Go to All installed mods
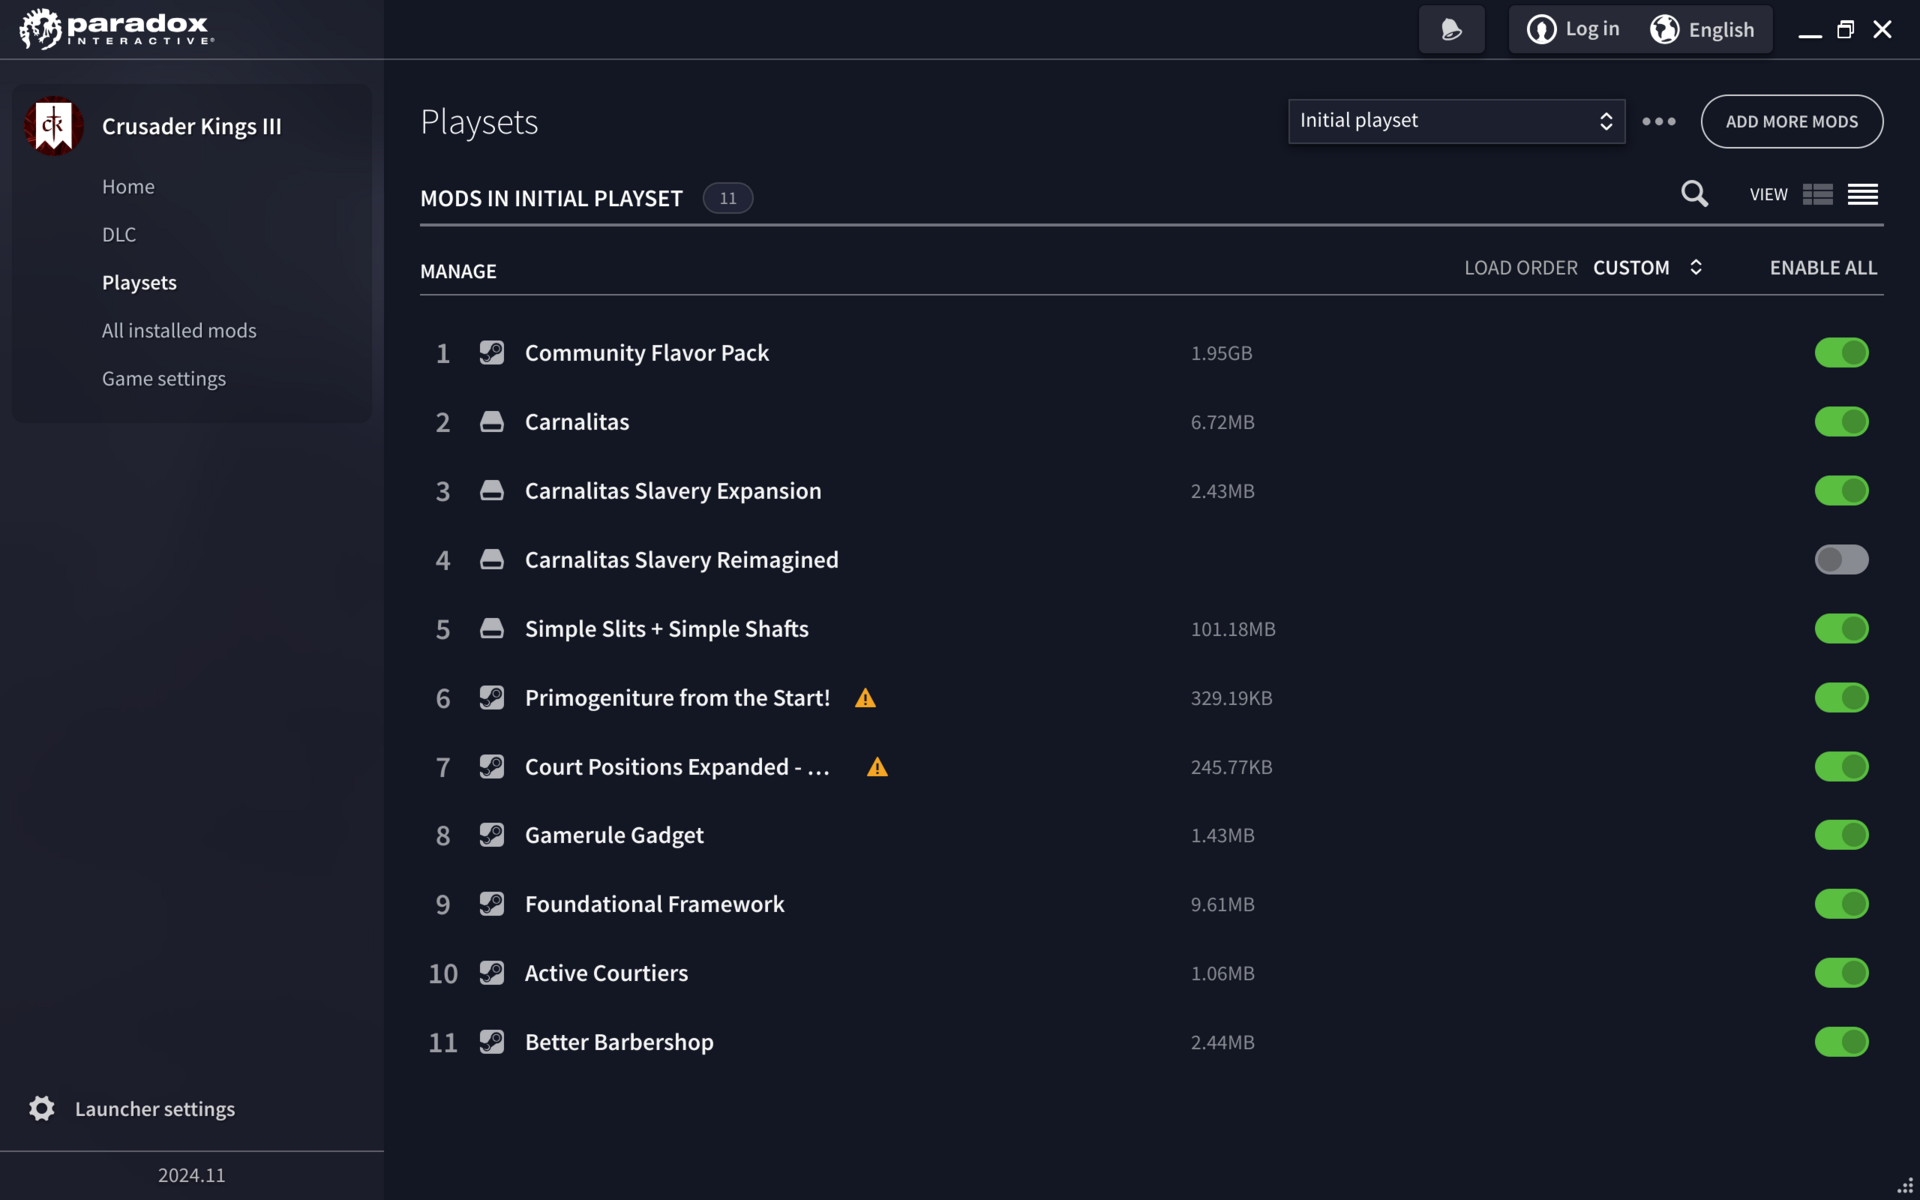 [179, 331]
